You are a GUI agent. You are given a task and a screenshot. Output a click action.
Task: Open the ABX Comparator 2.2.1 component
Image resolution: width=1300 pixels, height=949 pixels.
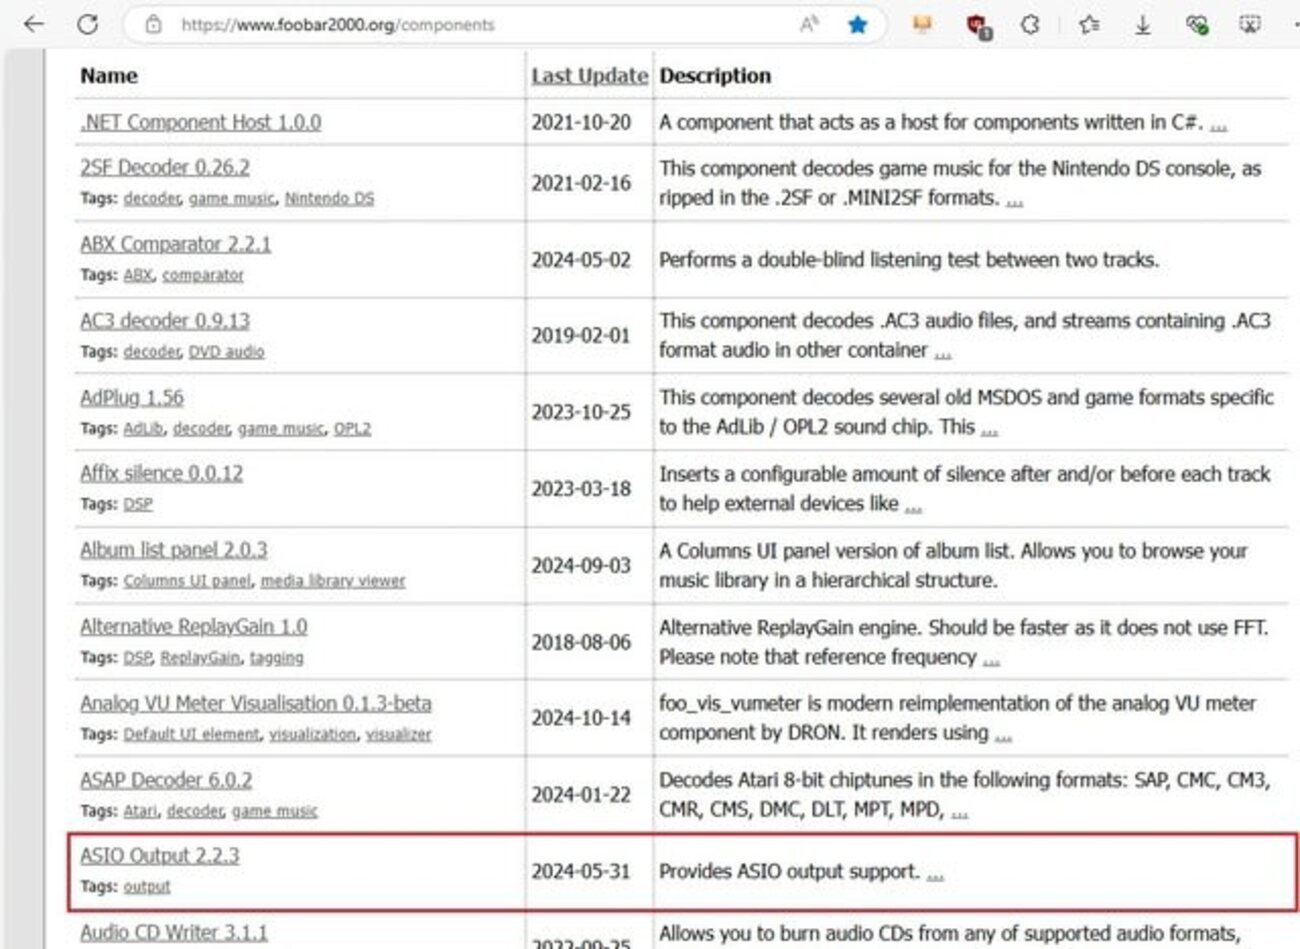[x=175, y=244]
